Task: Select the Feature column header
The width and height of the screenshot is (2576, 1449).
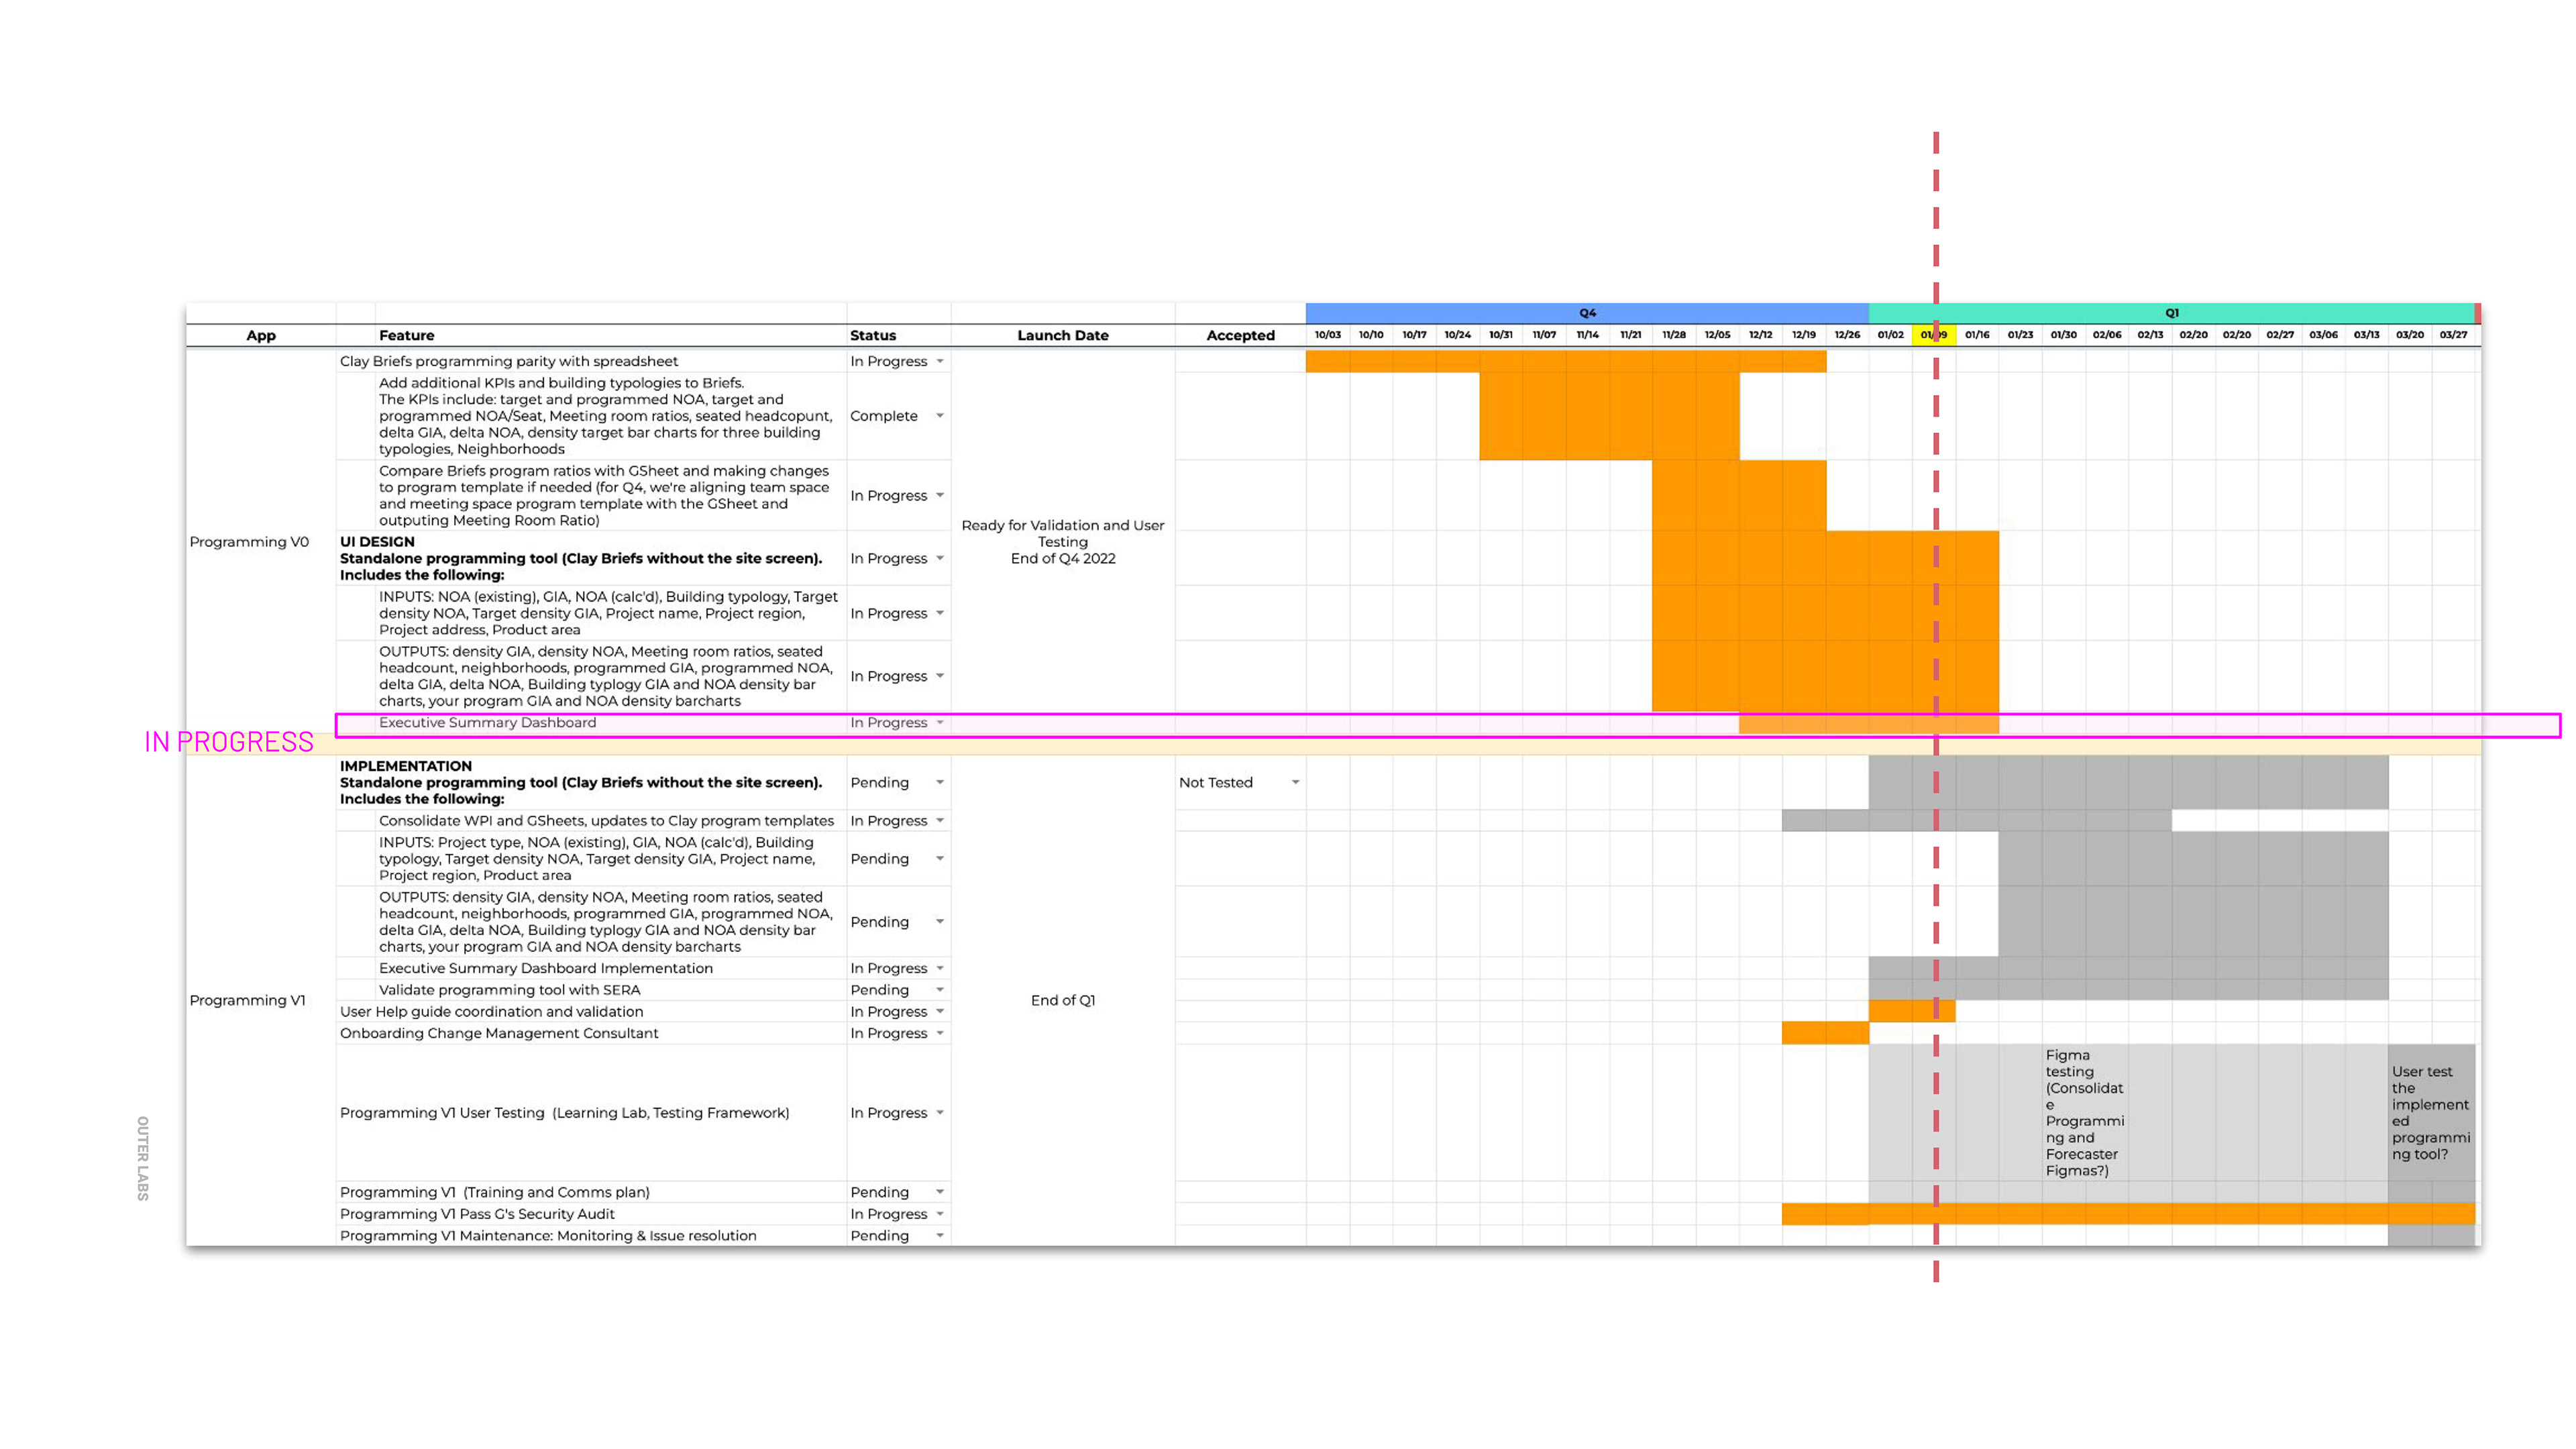Action: 406,335
